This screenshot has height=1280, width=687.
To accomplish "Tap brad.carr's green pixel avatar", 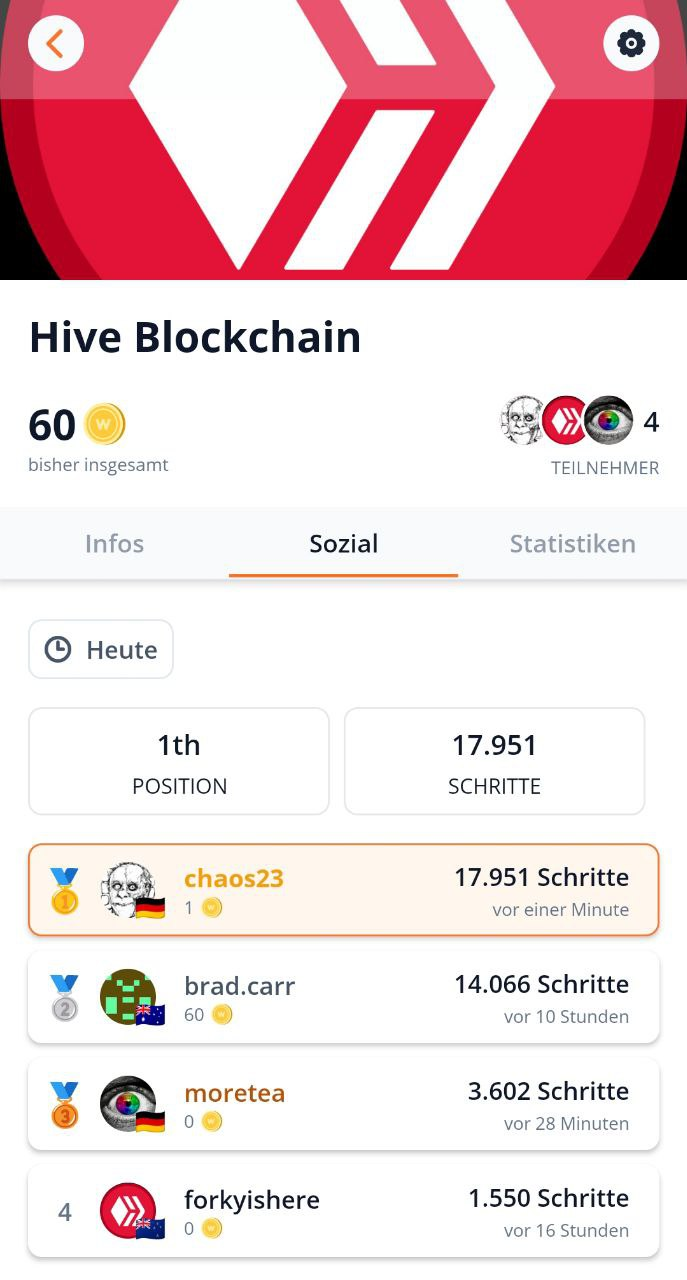I will 129,998.
